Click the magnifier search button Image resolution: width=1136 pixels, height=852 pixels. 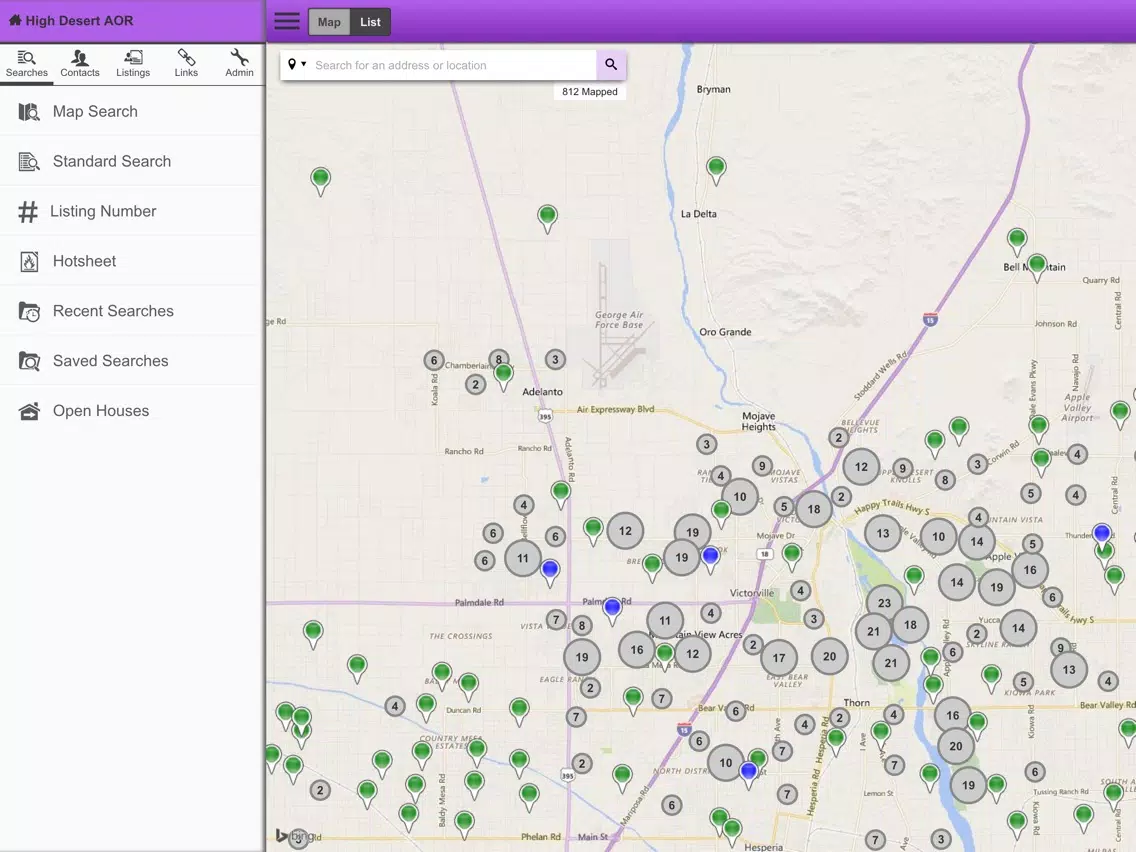(611, 64)
